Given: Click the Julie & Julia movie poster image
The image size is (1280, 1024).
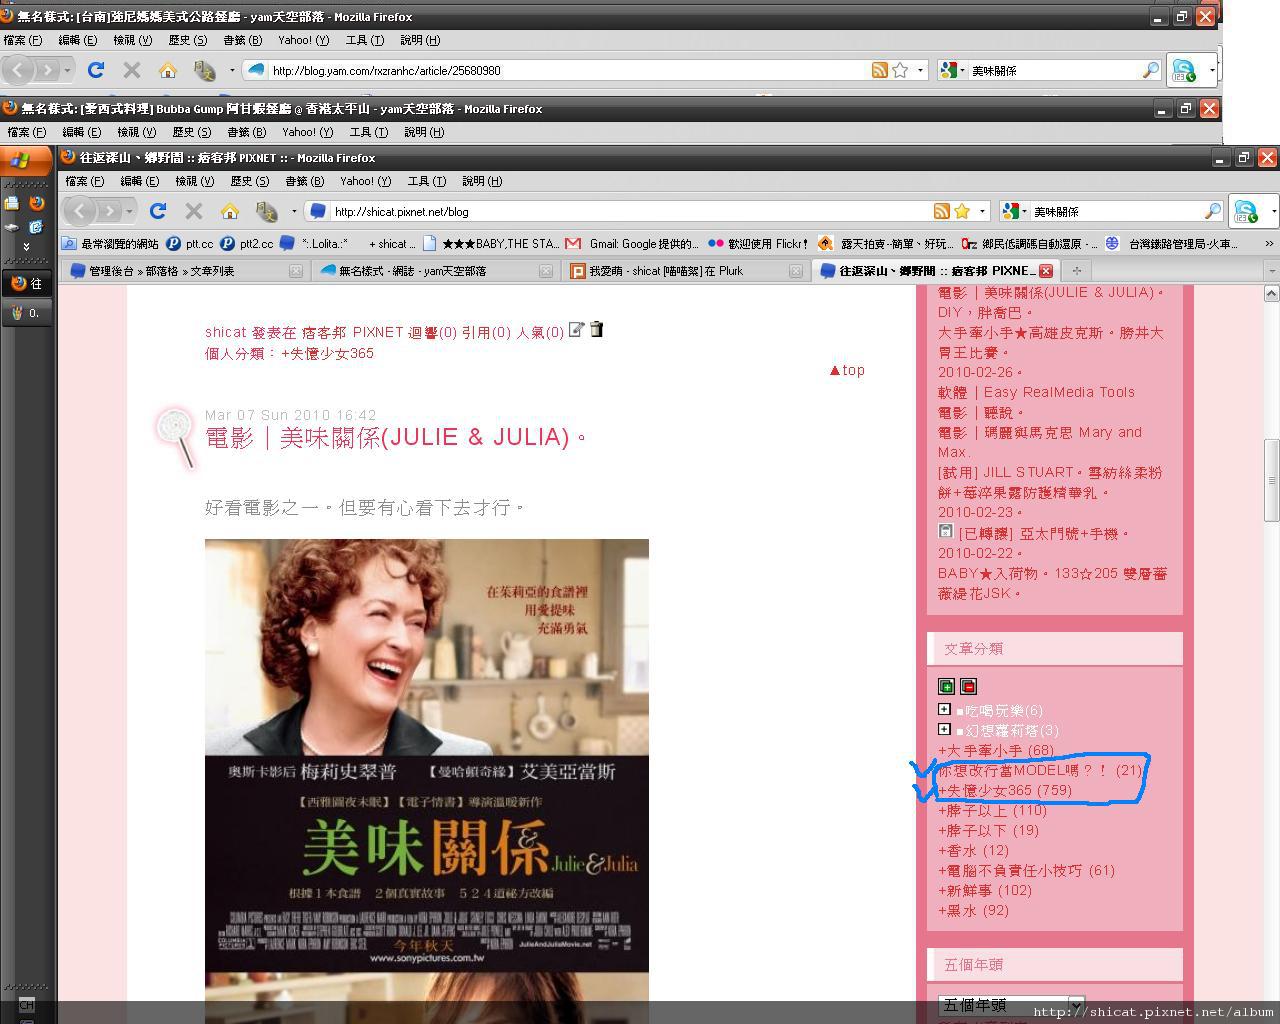Looking at the screenshot, I should tap(427, 780).
